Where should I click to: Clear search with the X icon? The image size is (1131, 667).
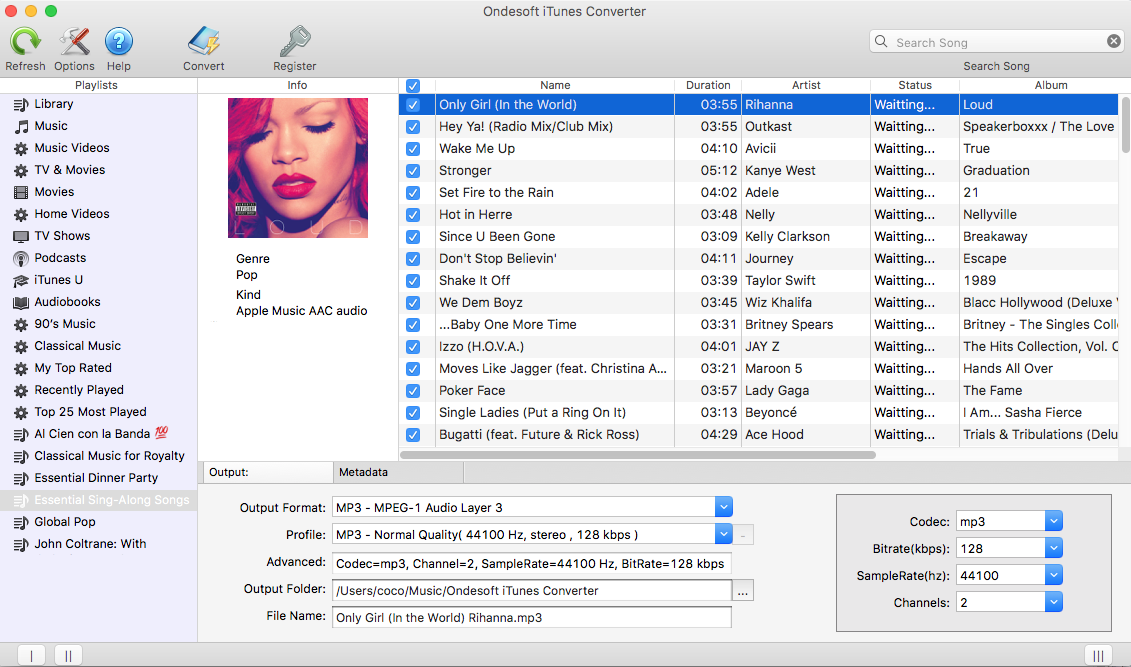point(1114,42)
